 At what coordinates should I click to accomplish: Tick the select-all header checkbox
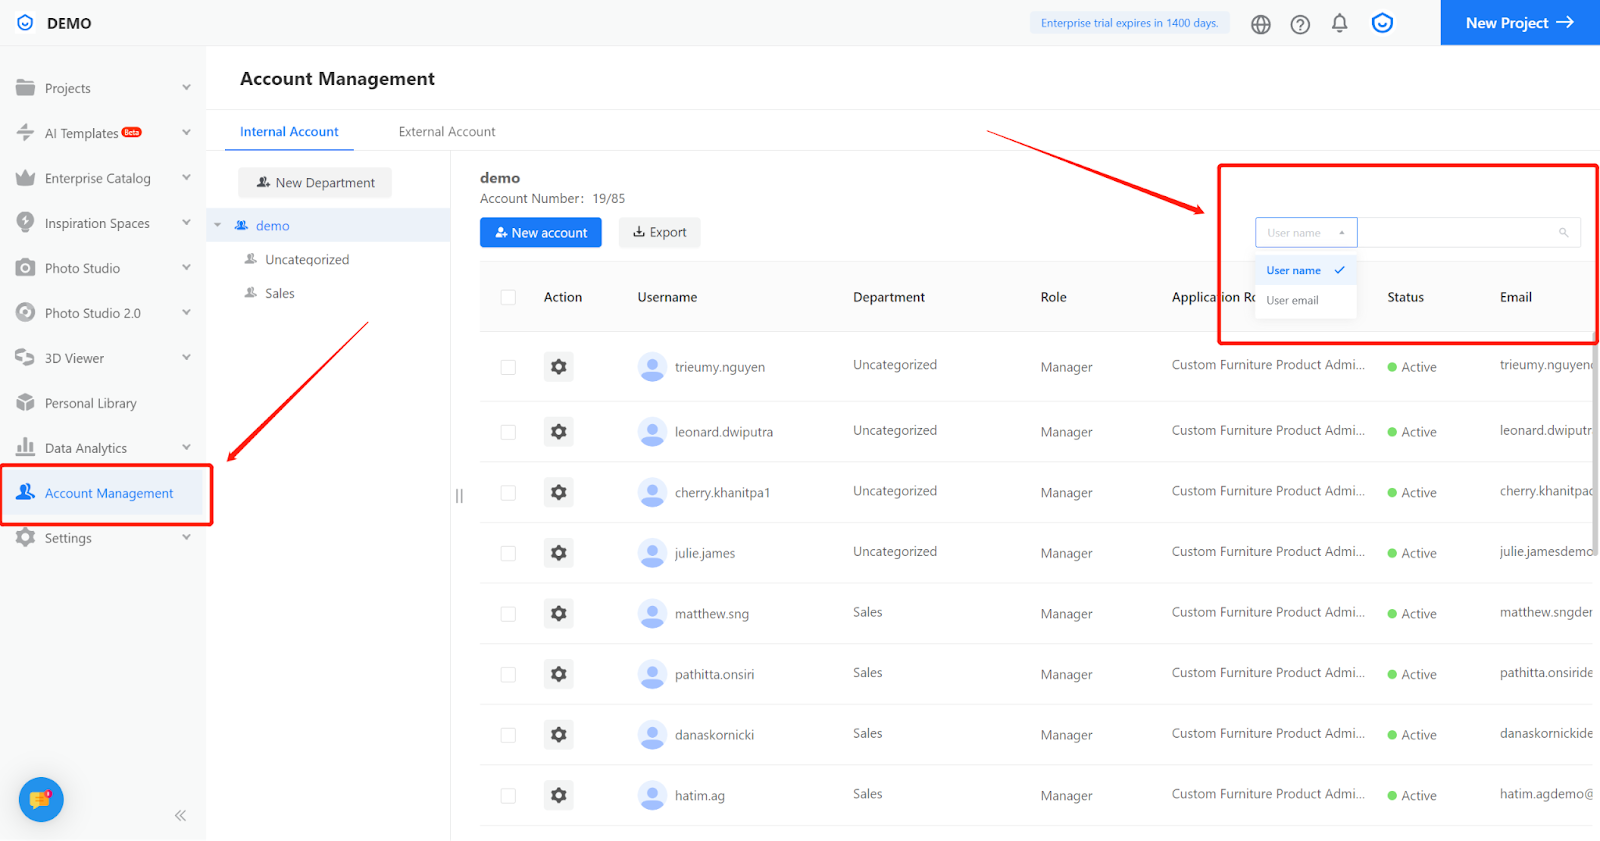coord(508,297)
